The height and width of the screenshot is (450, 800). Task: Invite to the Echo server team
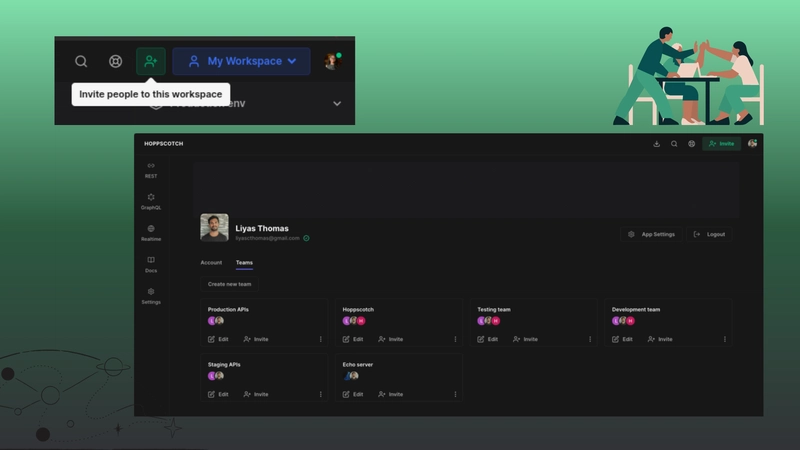coord(391,394)
